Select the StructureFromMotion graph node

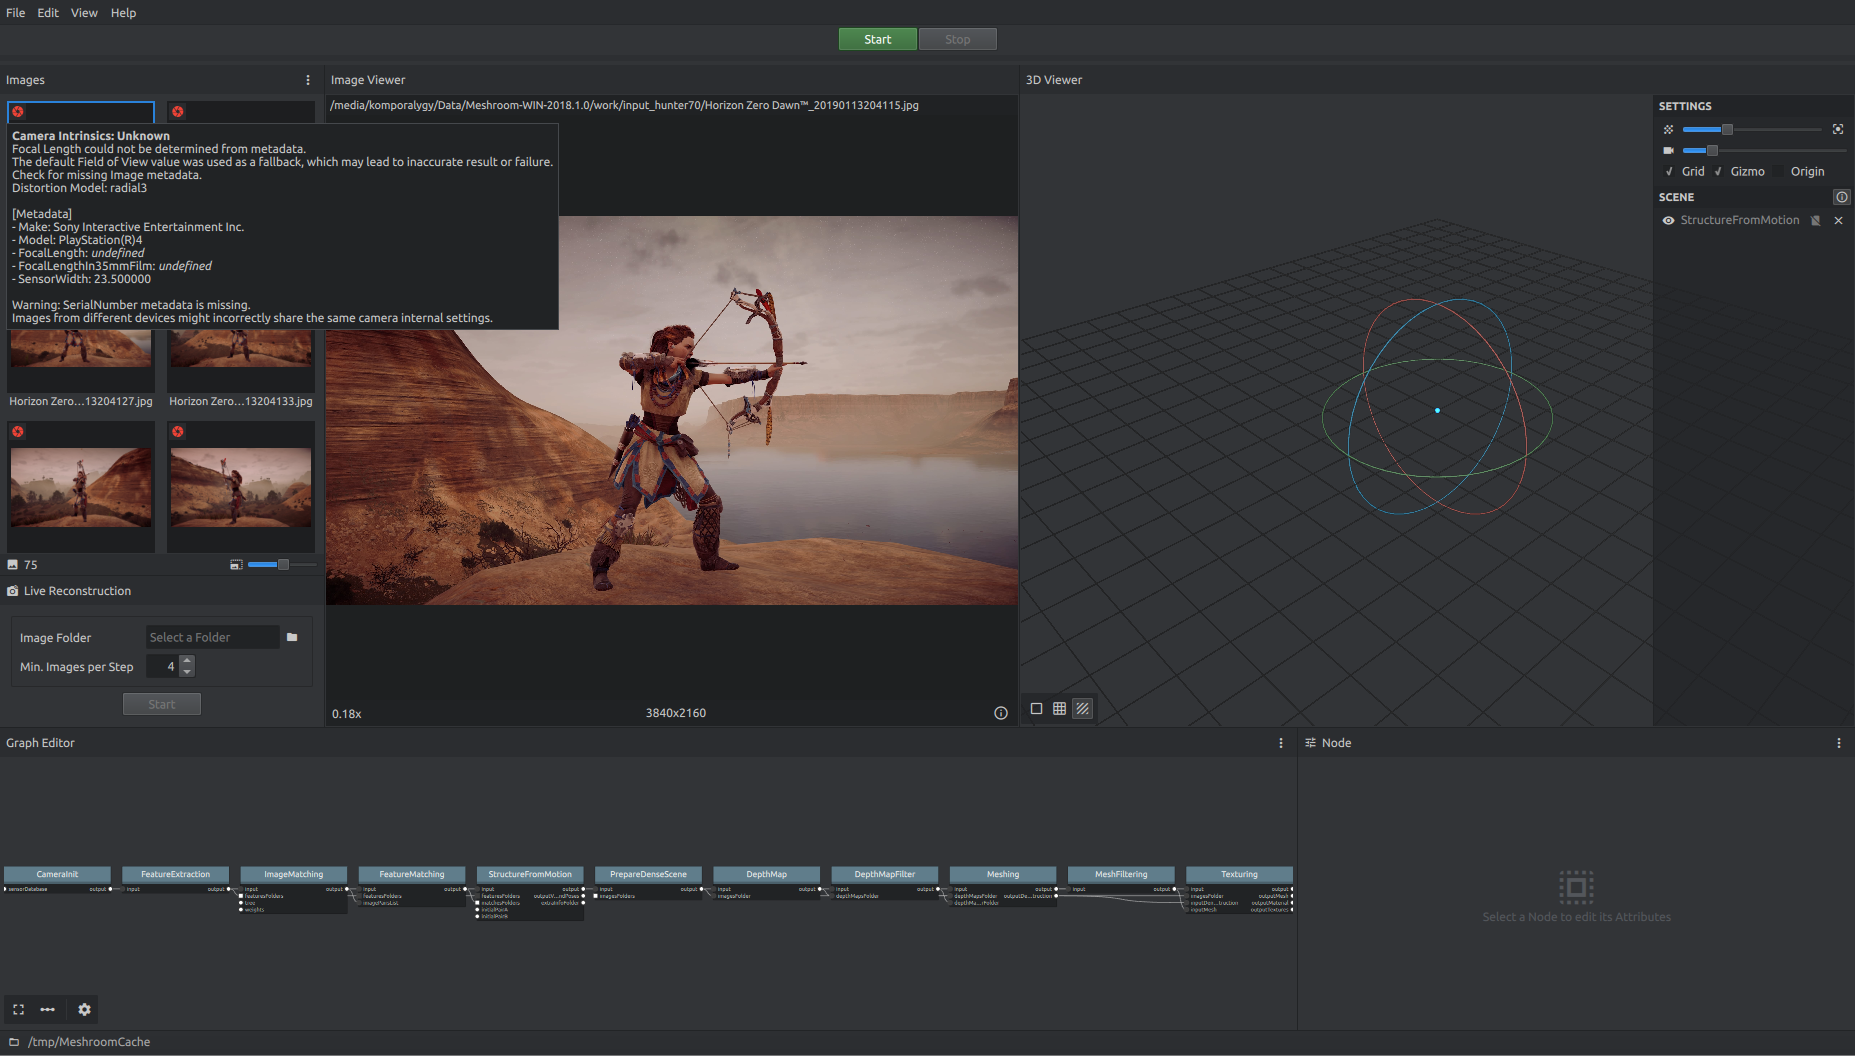530,874
